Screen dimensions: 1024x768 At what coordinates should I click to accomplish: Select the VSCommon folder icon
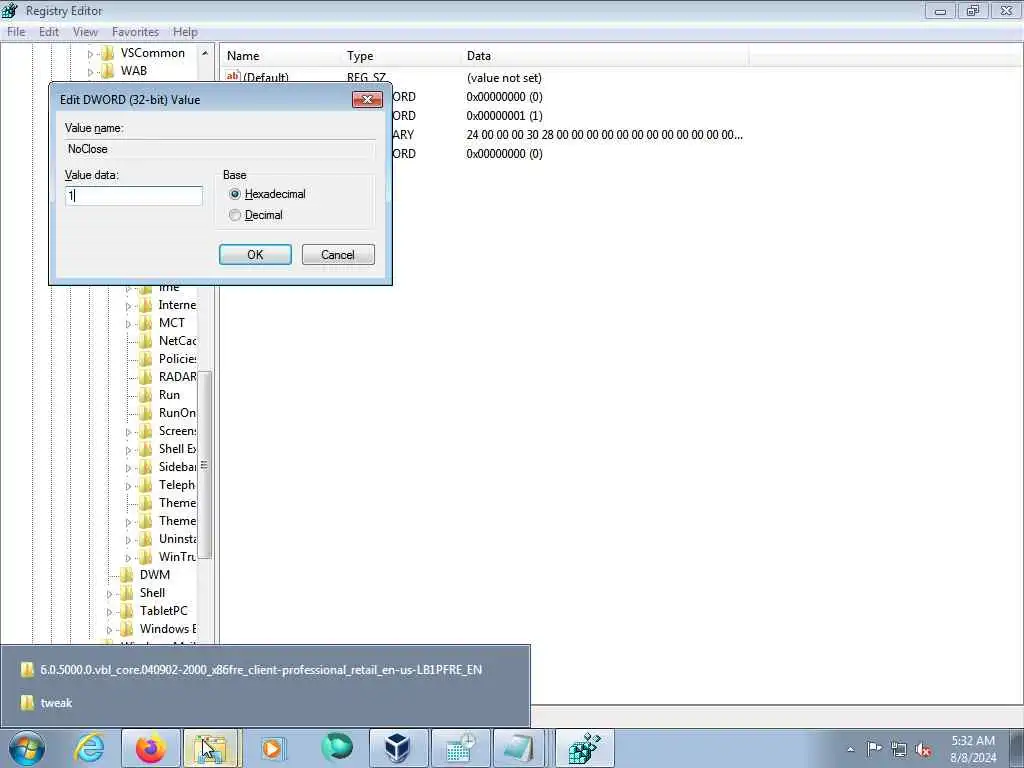click(107, 53)
